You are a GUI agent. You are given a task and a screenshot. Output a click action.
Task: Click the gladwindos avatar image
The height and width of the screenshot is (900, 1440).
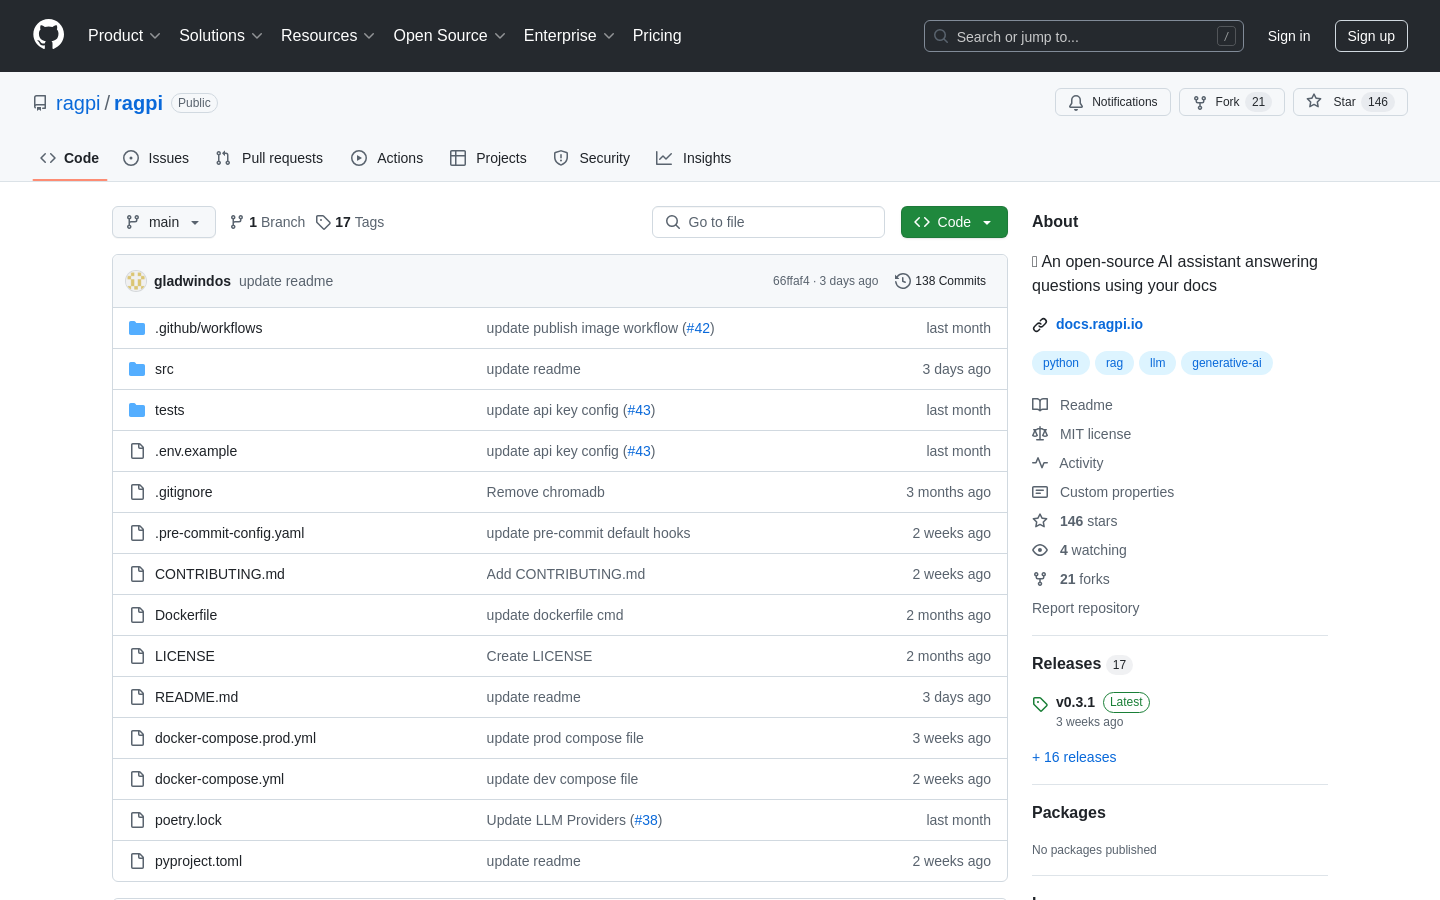(136, 281)
